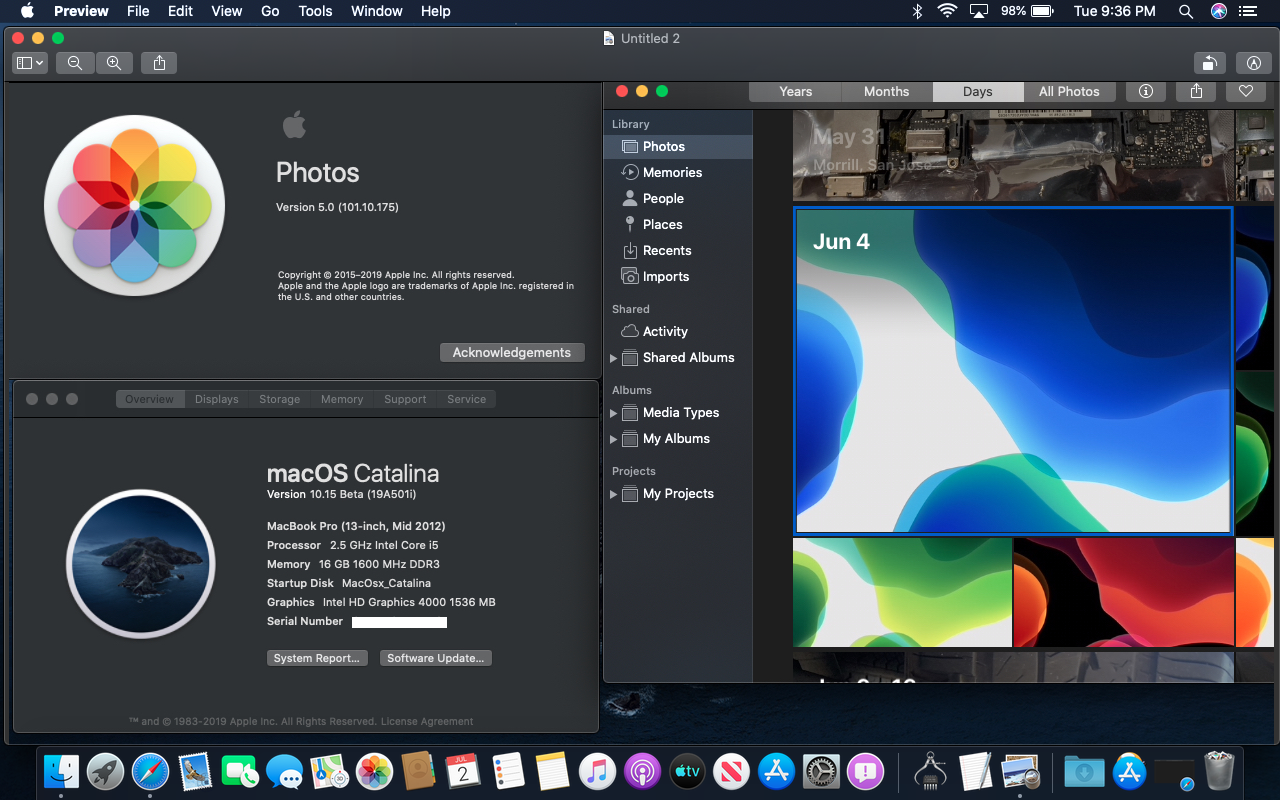Screen dimensions: 1280x800
Task: Open the License Agreement link
Action: click(x=427, y=721)
